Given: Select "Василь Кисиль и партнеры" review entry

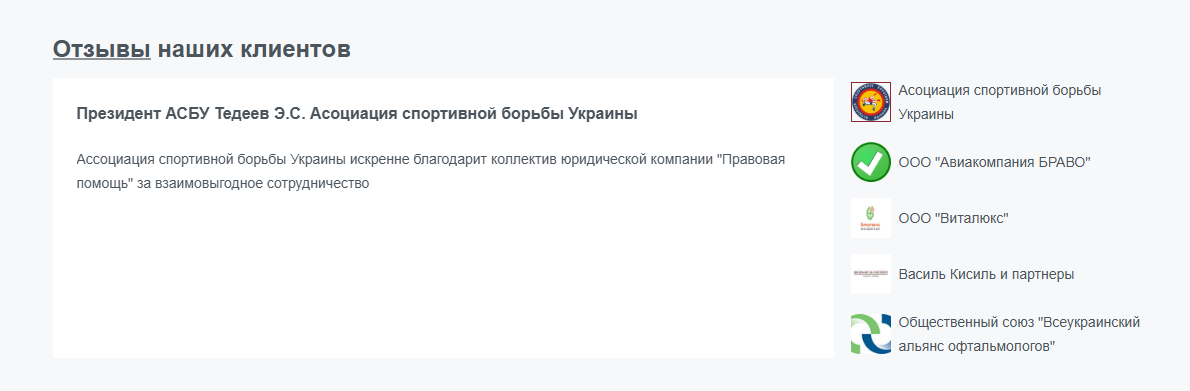Looking at the screenshot, I should [x=986, y=274].
